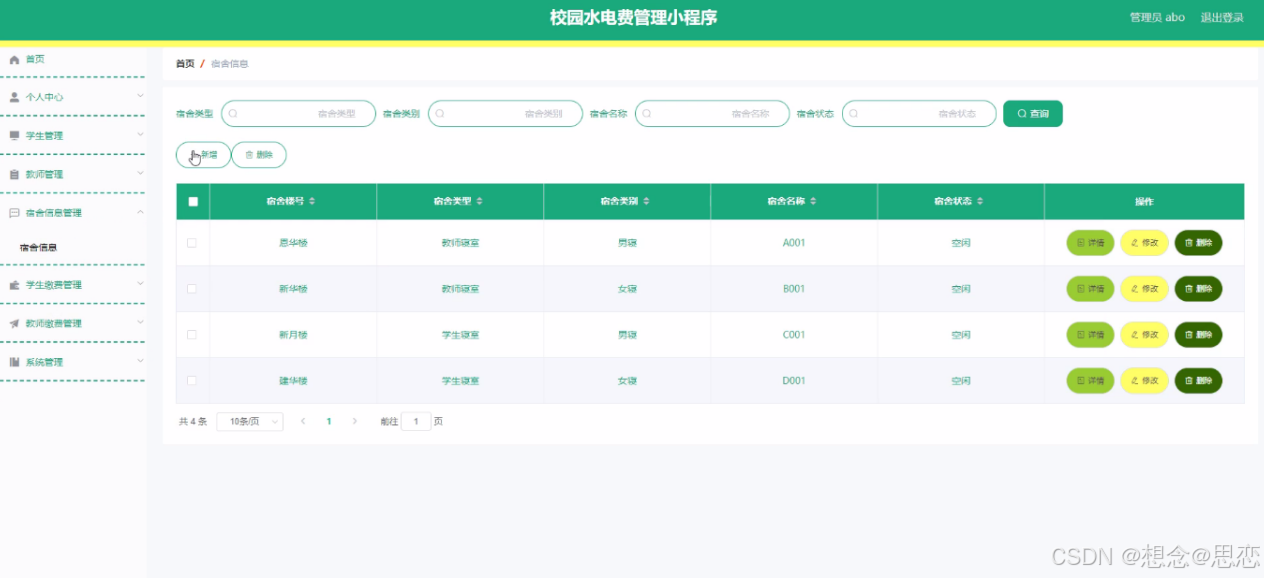Click the monitor icon for 学生管理

click(x=14, y=135)
